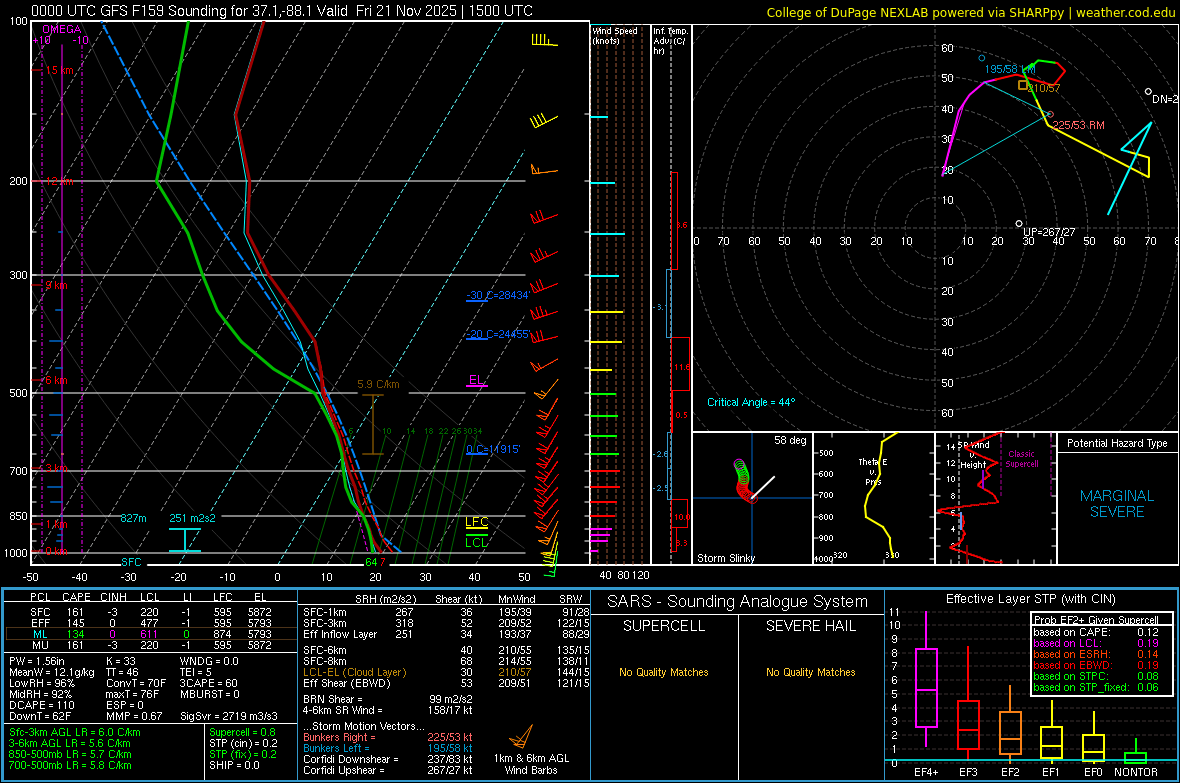Click the BRN Shear = 99 m2/s2 entry
1180x783 pixels.
388,699
